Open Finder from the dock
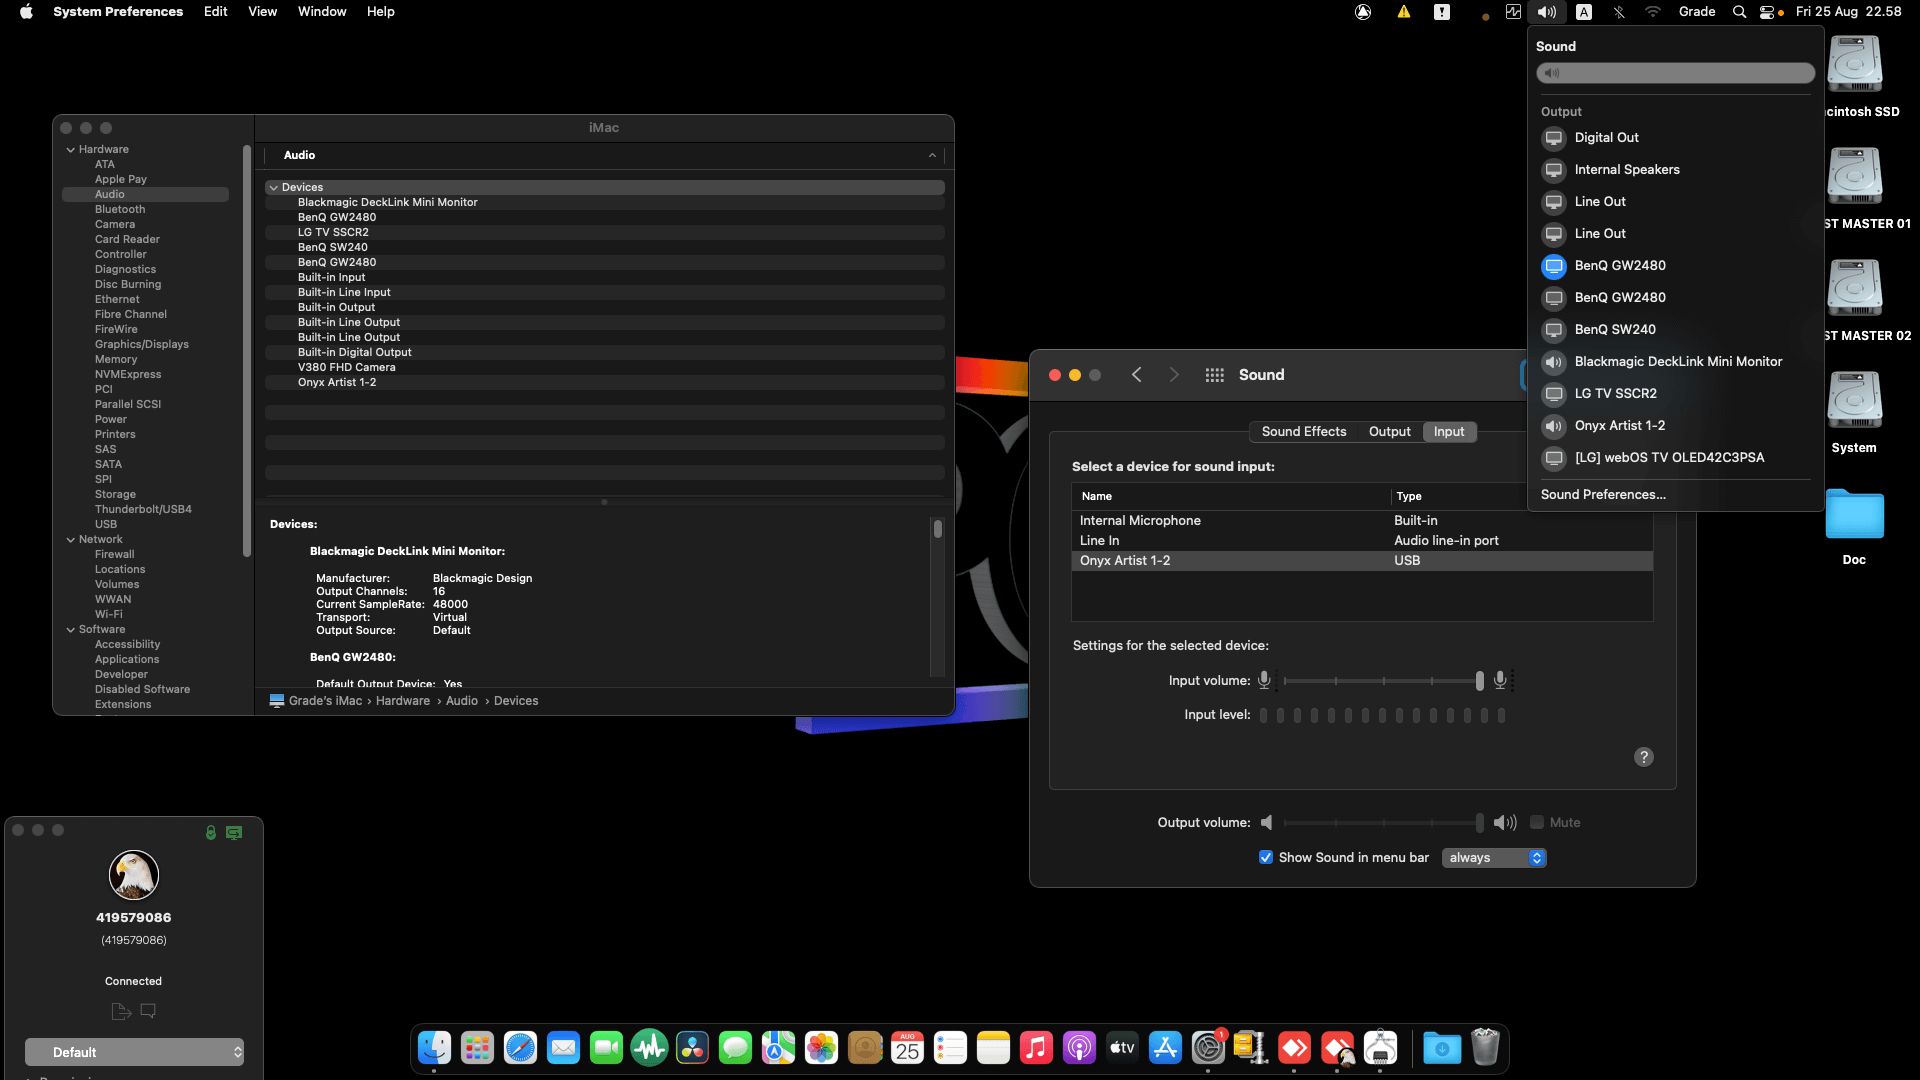The image size is (1920, 1080). 434,1048
